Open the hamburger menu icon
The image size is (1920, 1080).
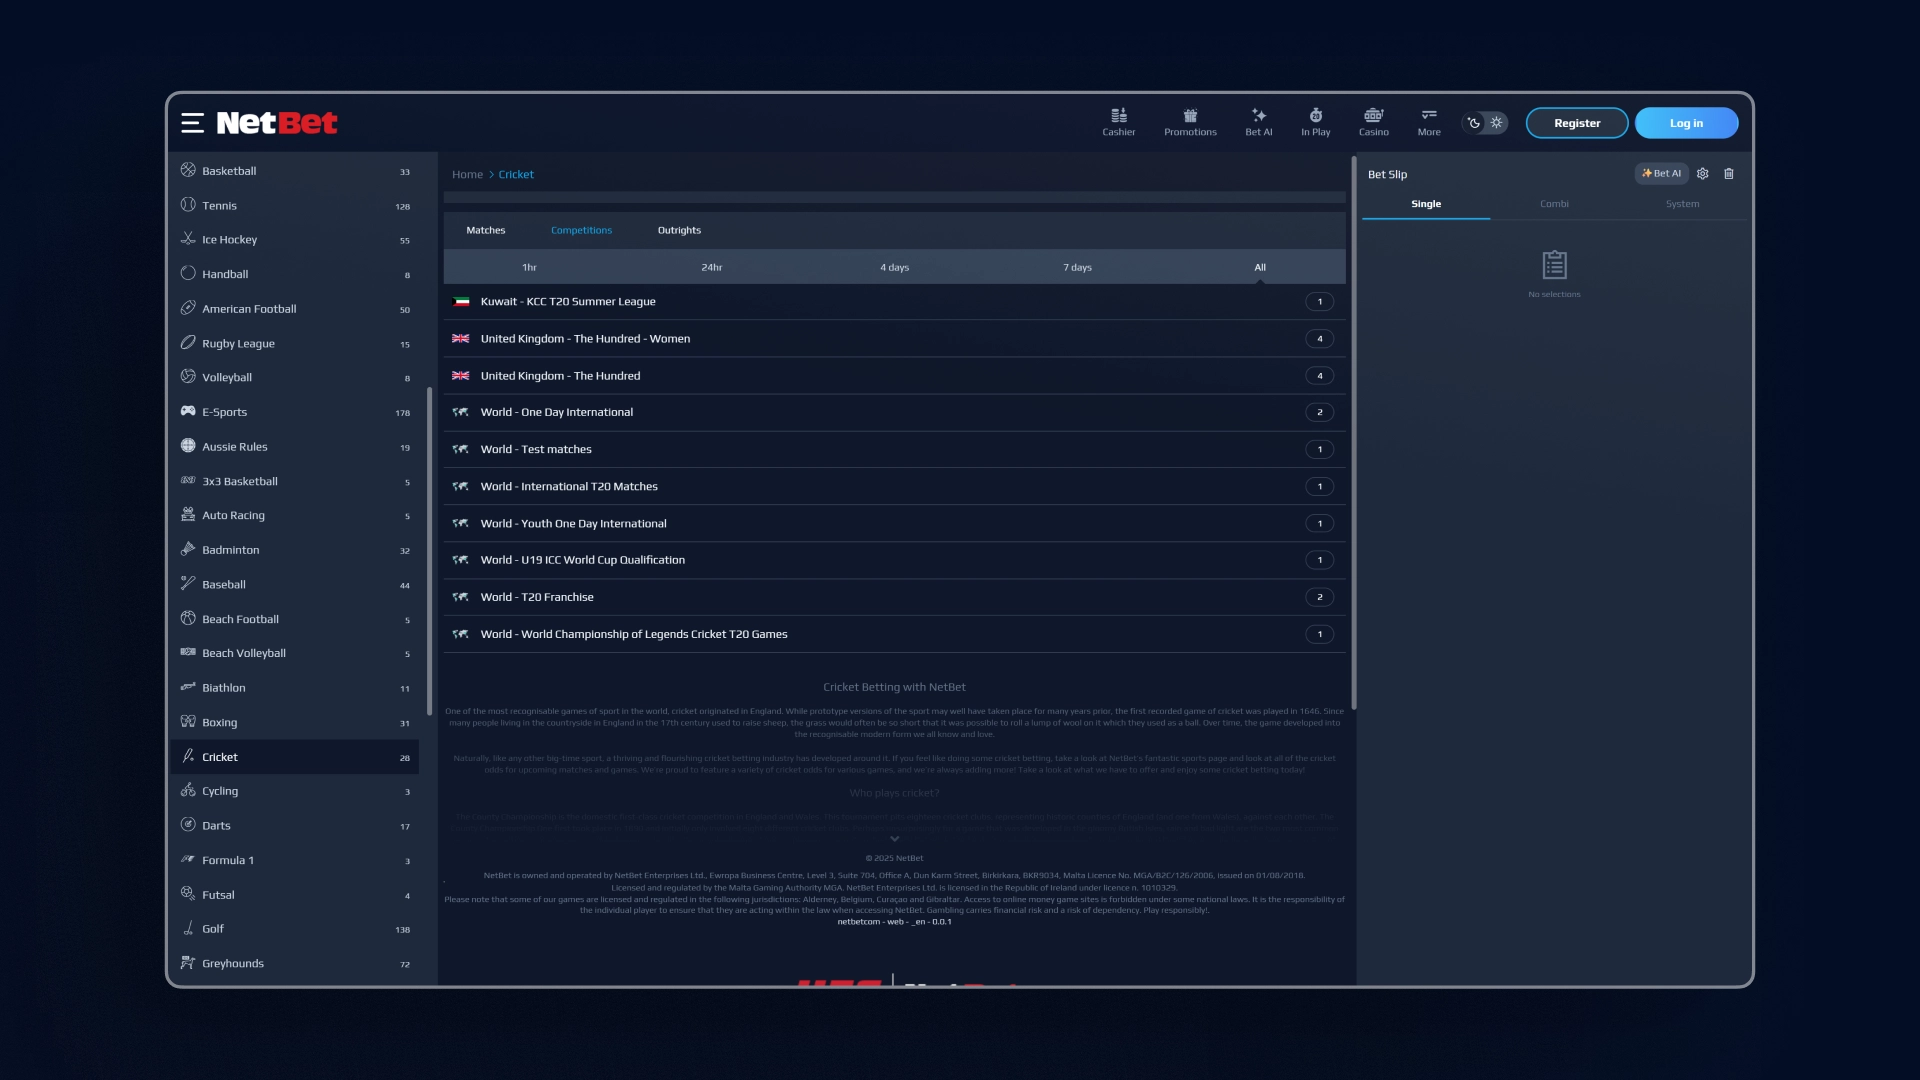point(192,123)
